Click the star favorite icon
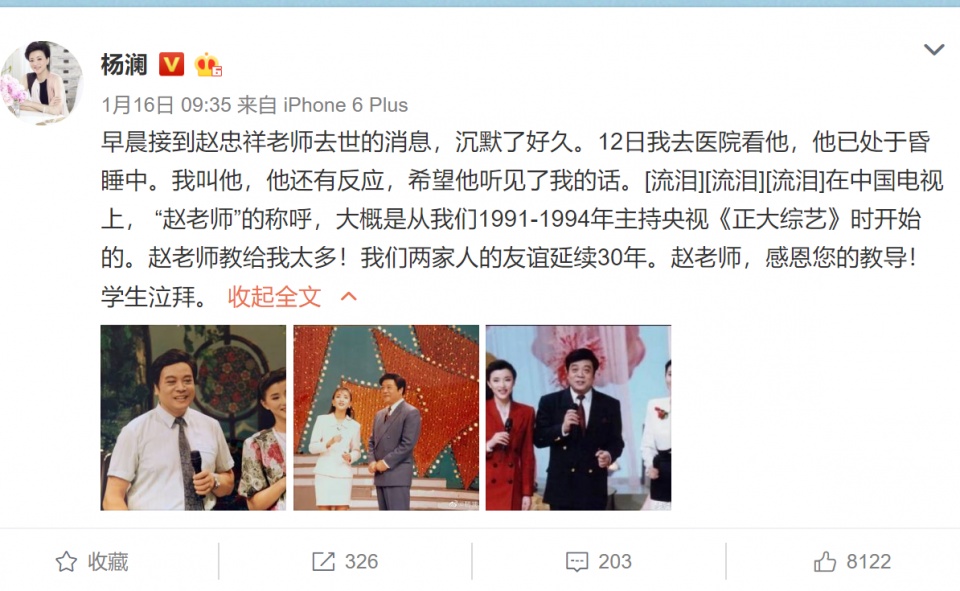 (66, 562)
